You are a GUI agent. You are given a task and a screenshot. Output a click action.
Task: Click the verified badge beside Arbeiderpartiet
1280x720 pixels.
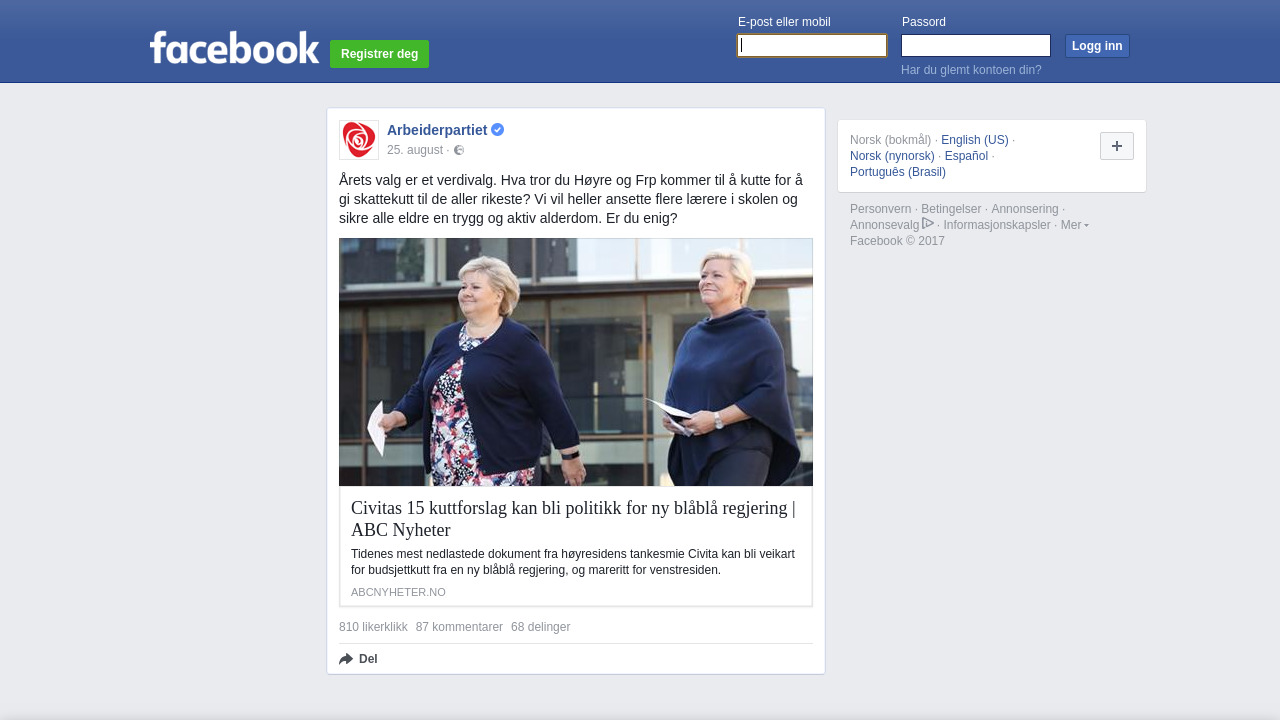pos(498,130)
